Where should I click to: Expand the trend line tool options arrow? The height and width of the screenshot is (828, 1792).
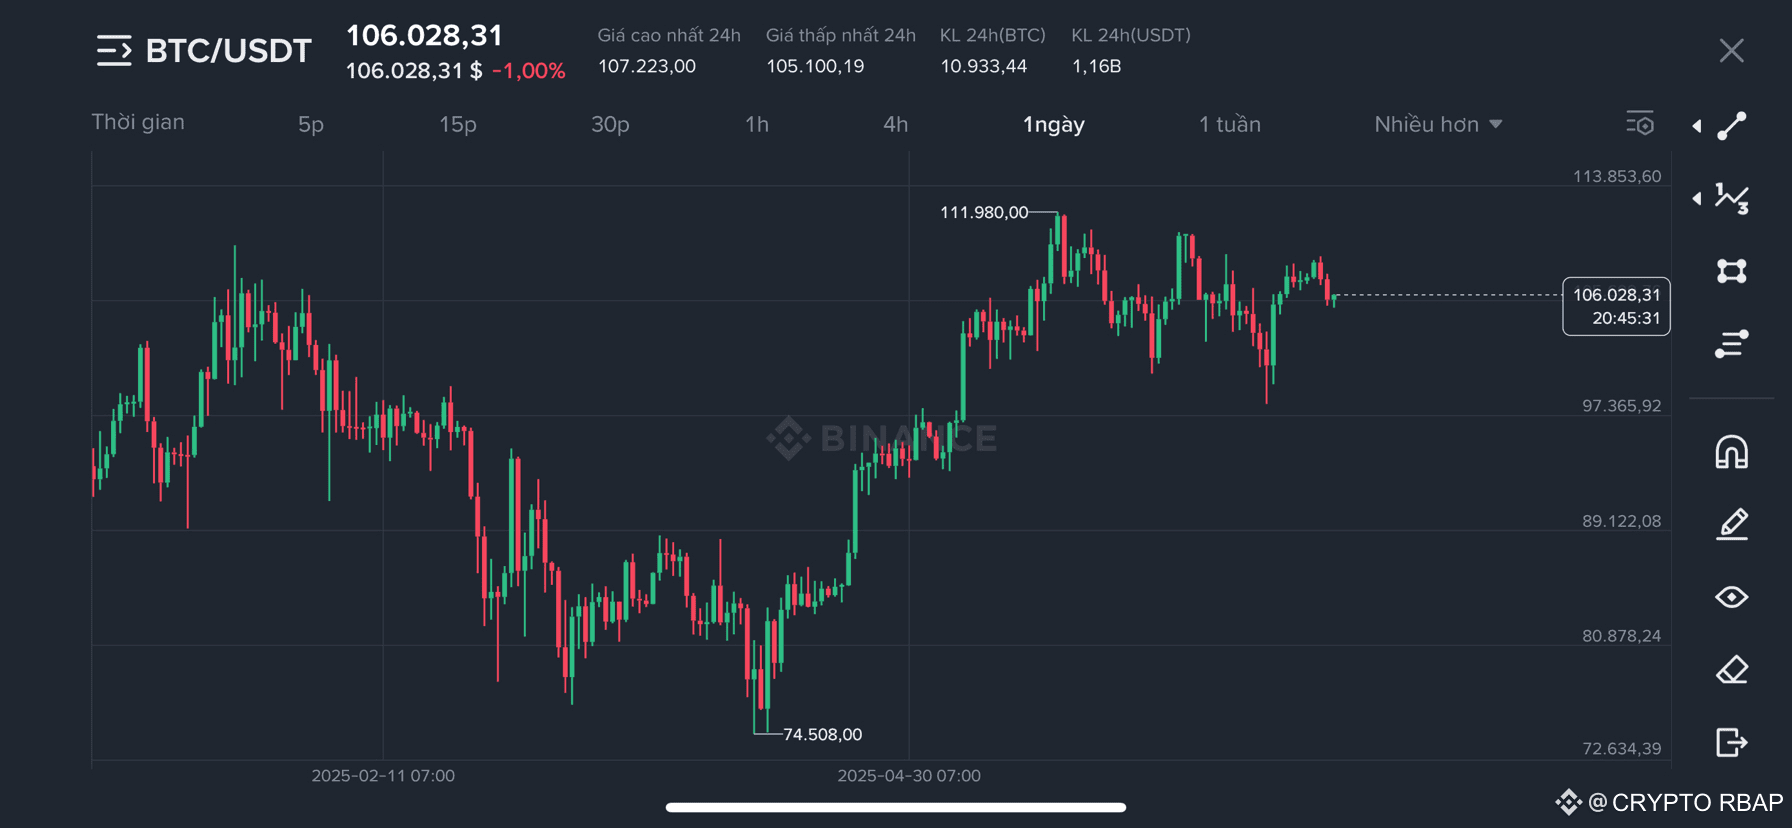click(1697, 126)
